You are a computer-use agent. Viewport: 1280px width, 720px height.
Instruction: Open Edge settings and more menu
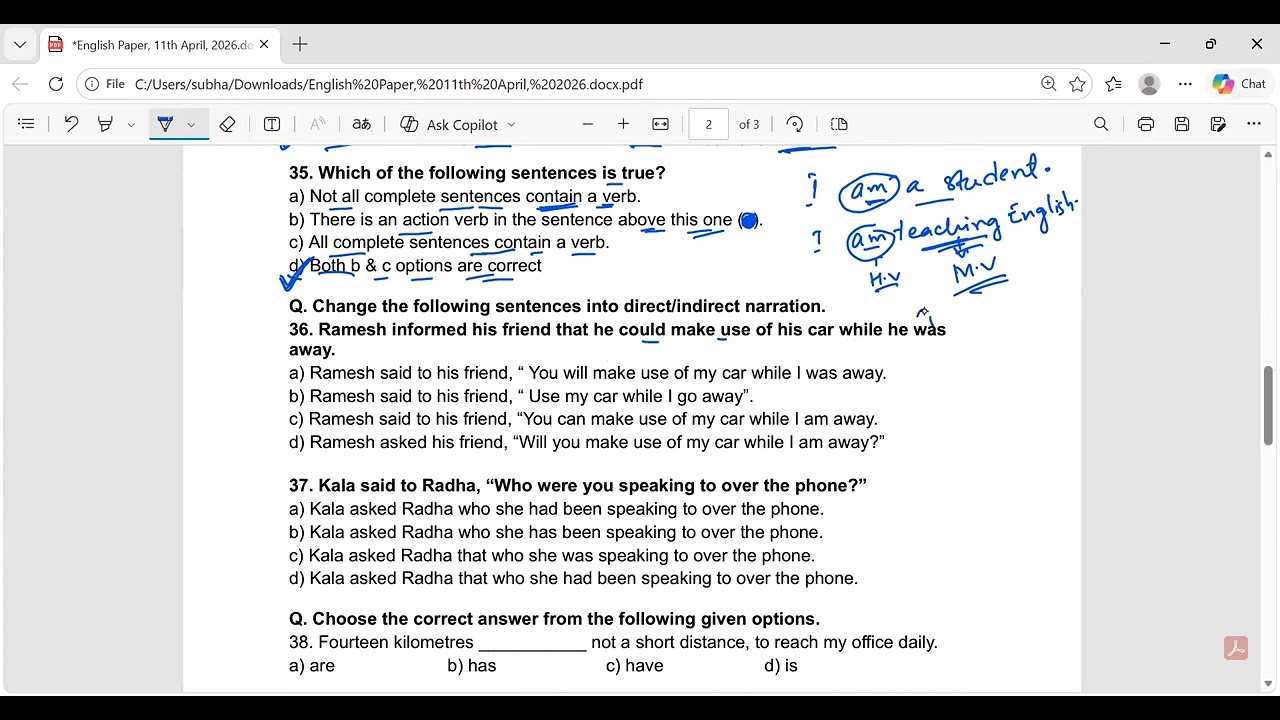[1185, 84]
